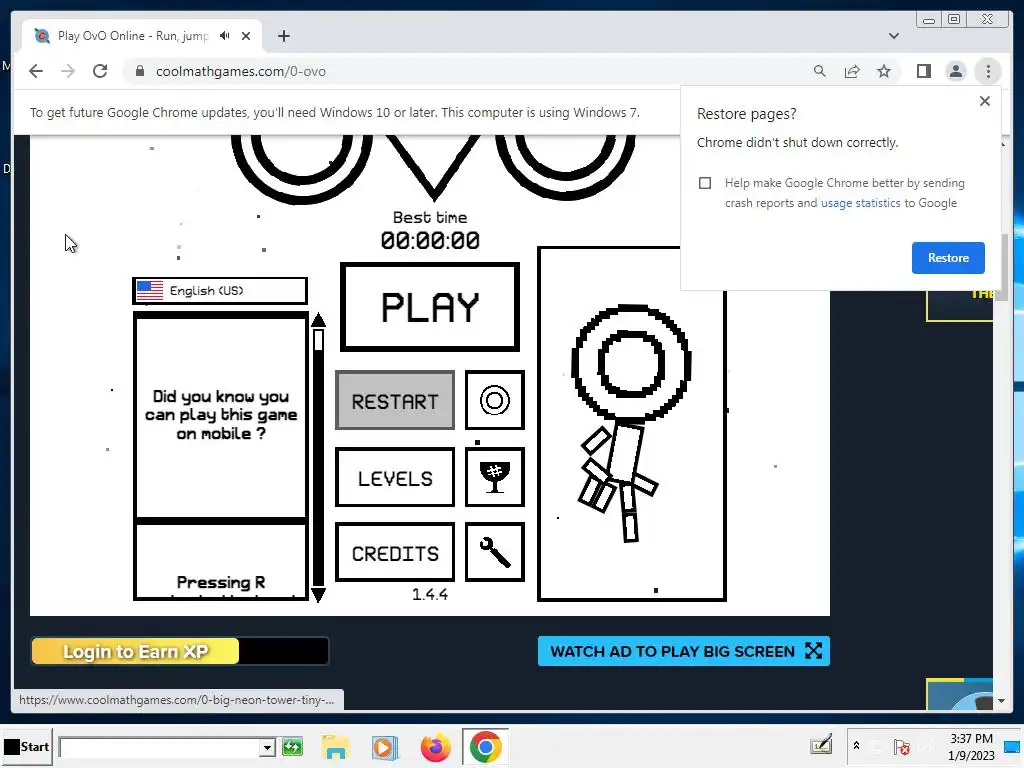Click the browser Back arrow
The image size is (1024, 768).
36,71
